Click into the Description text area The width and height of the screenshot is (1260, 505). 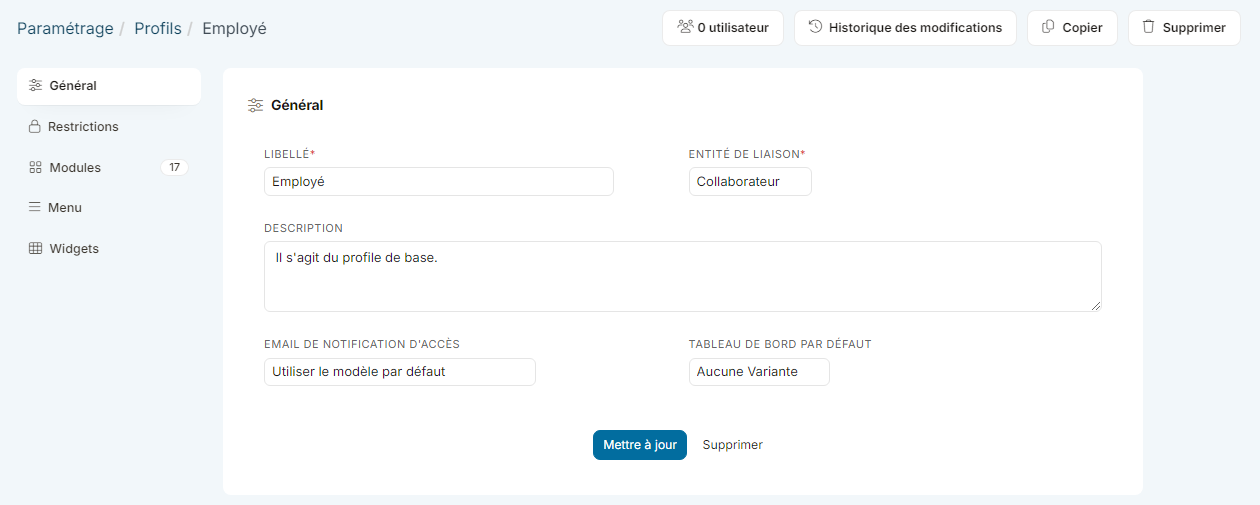(683, 276)
